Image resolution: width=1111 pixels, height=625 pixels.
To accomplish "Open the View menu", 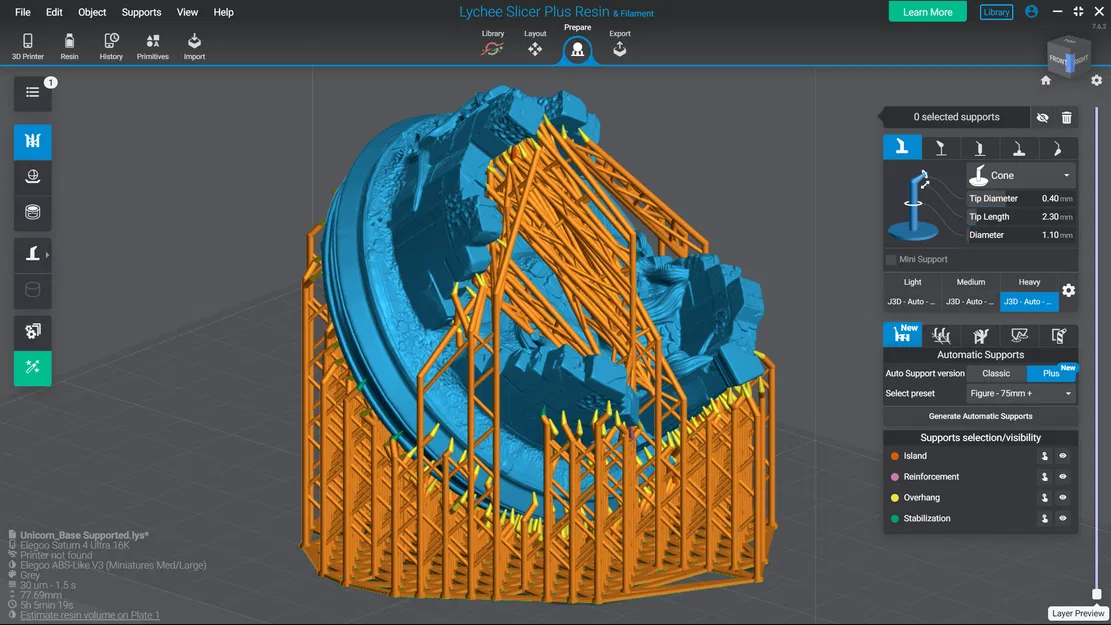I will (x=187, y=12).
